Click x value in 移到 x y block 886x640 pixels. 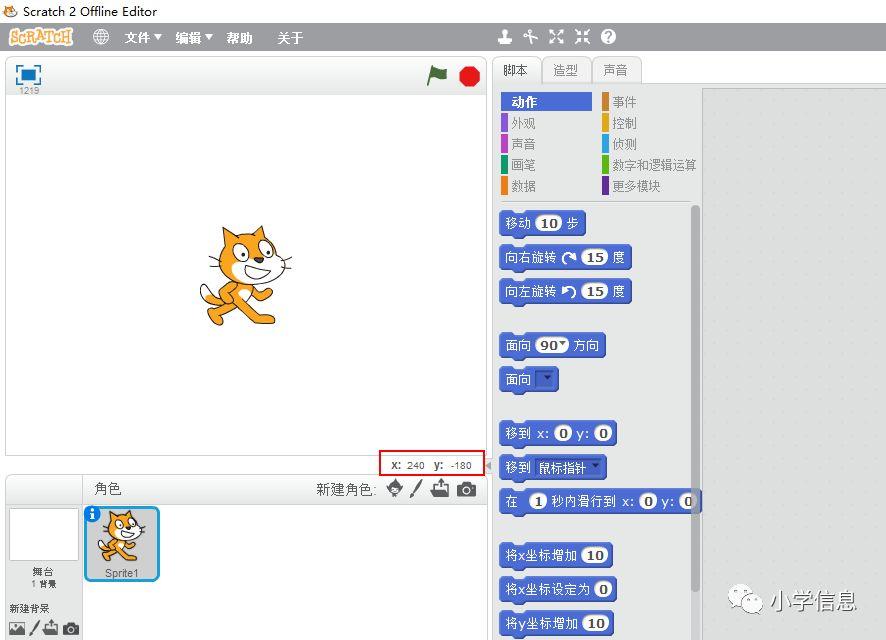[x=563, y=433]
